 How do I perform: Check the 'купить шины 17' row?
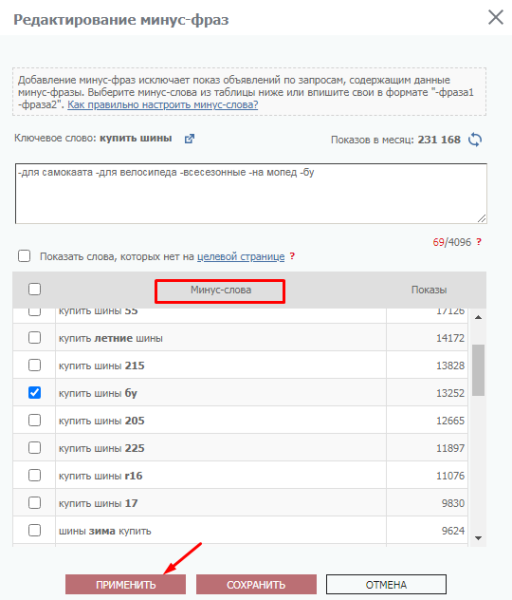coord(34,503)
